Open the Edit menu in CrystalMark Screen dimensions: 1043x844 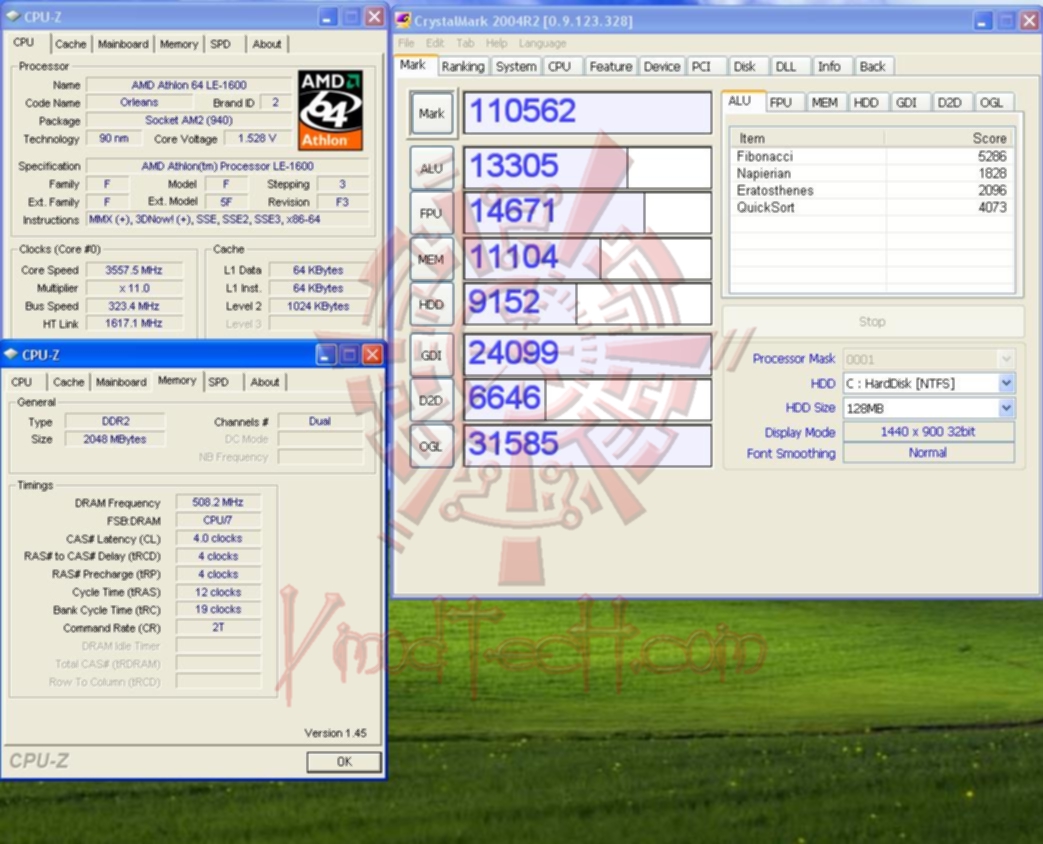pyautogui.click(x=435, y=43)
